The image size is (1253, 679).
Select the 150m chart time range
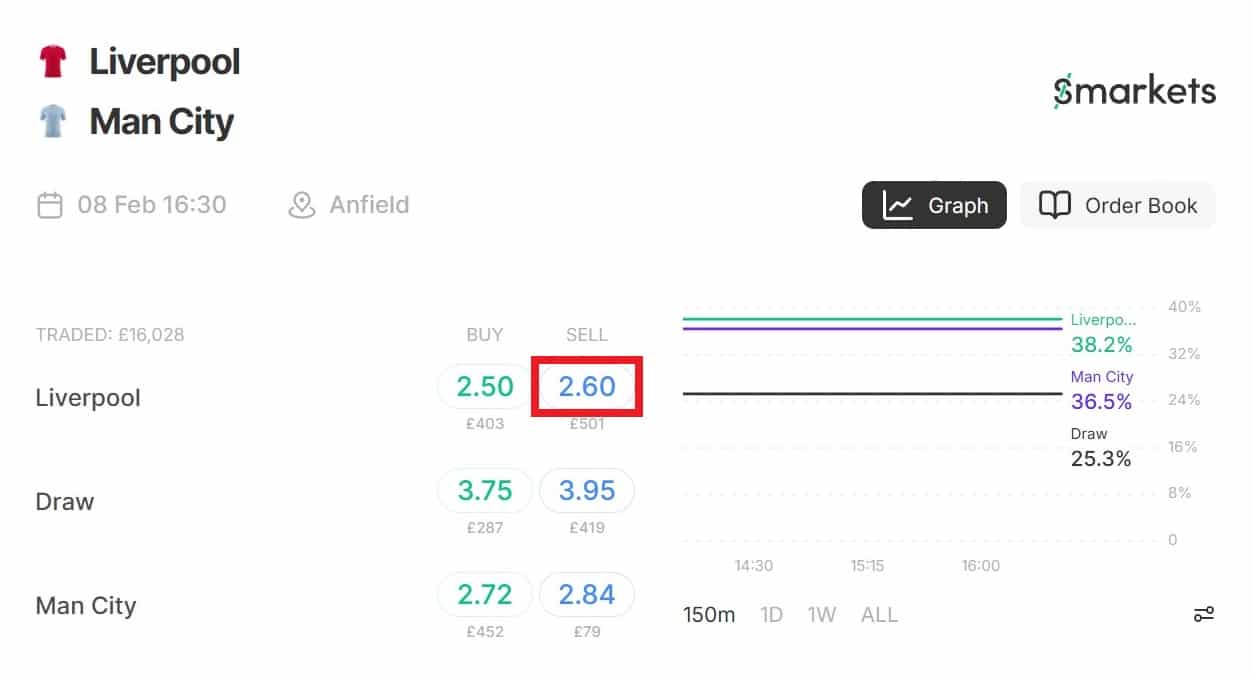tap(709, 615)
